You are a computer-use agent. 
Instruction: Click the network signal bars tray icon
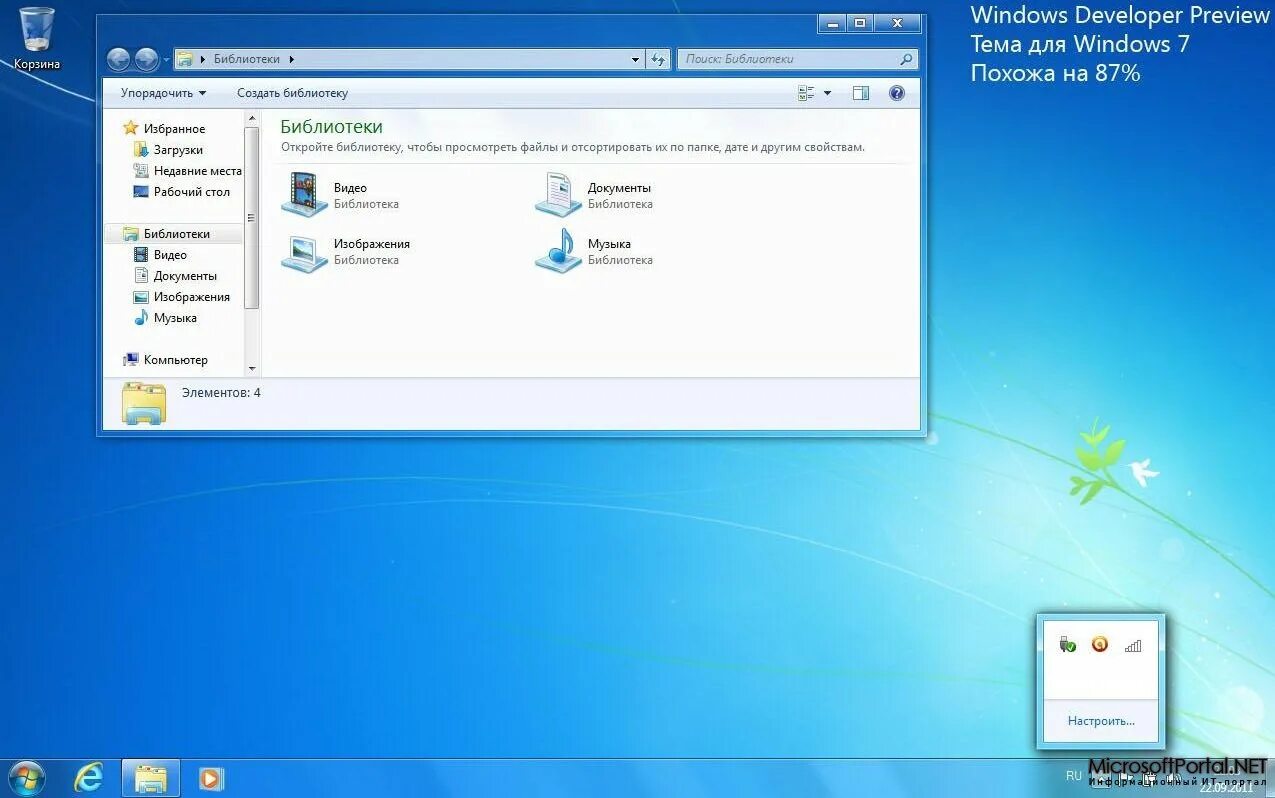[x=1133, y=646]
